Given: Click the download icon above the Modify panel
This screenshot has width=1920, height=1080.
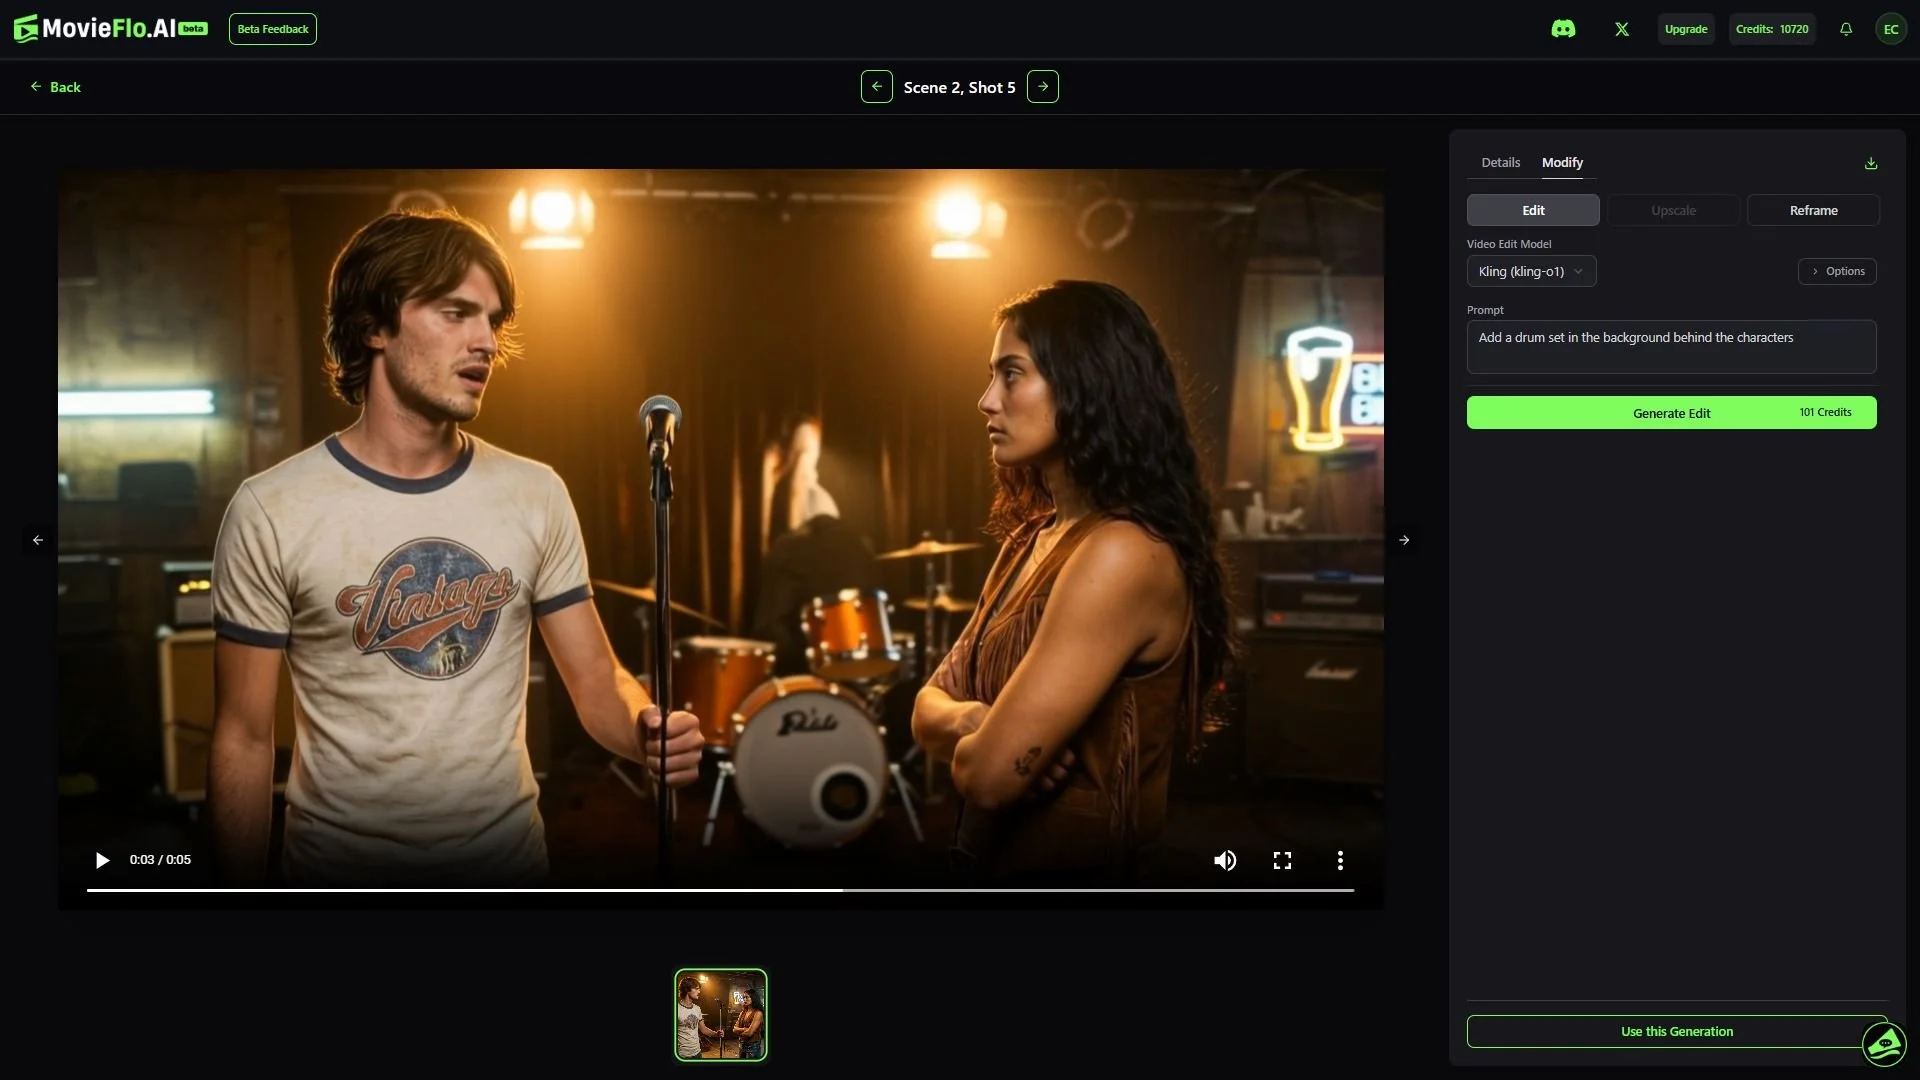Looking at the screenshot, I should click(1870, 162).
